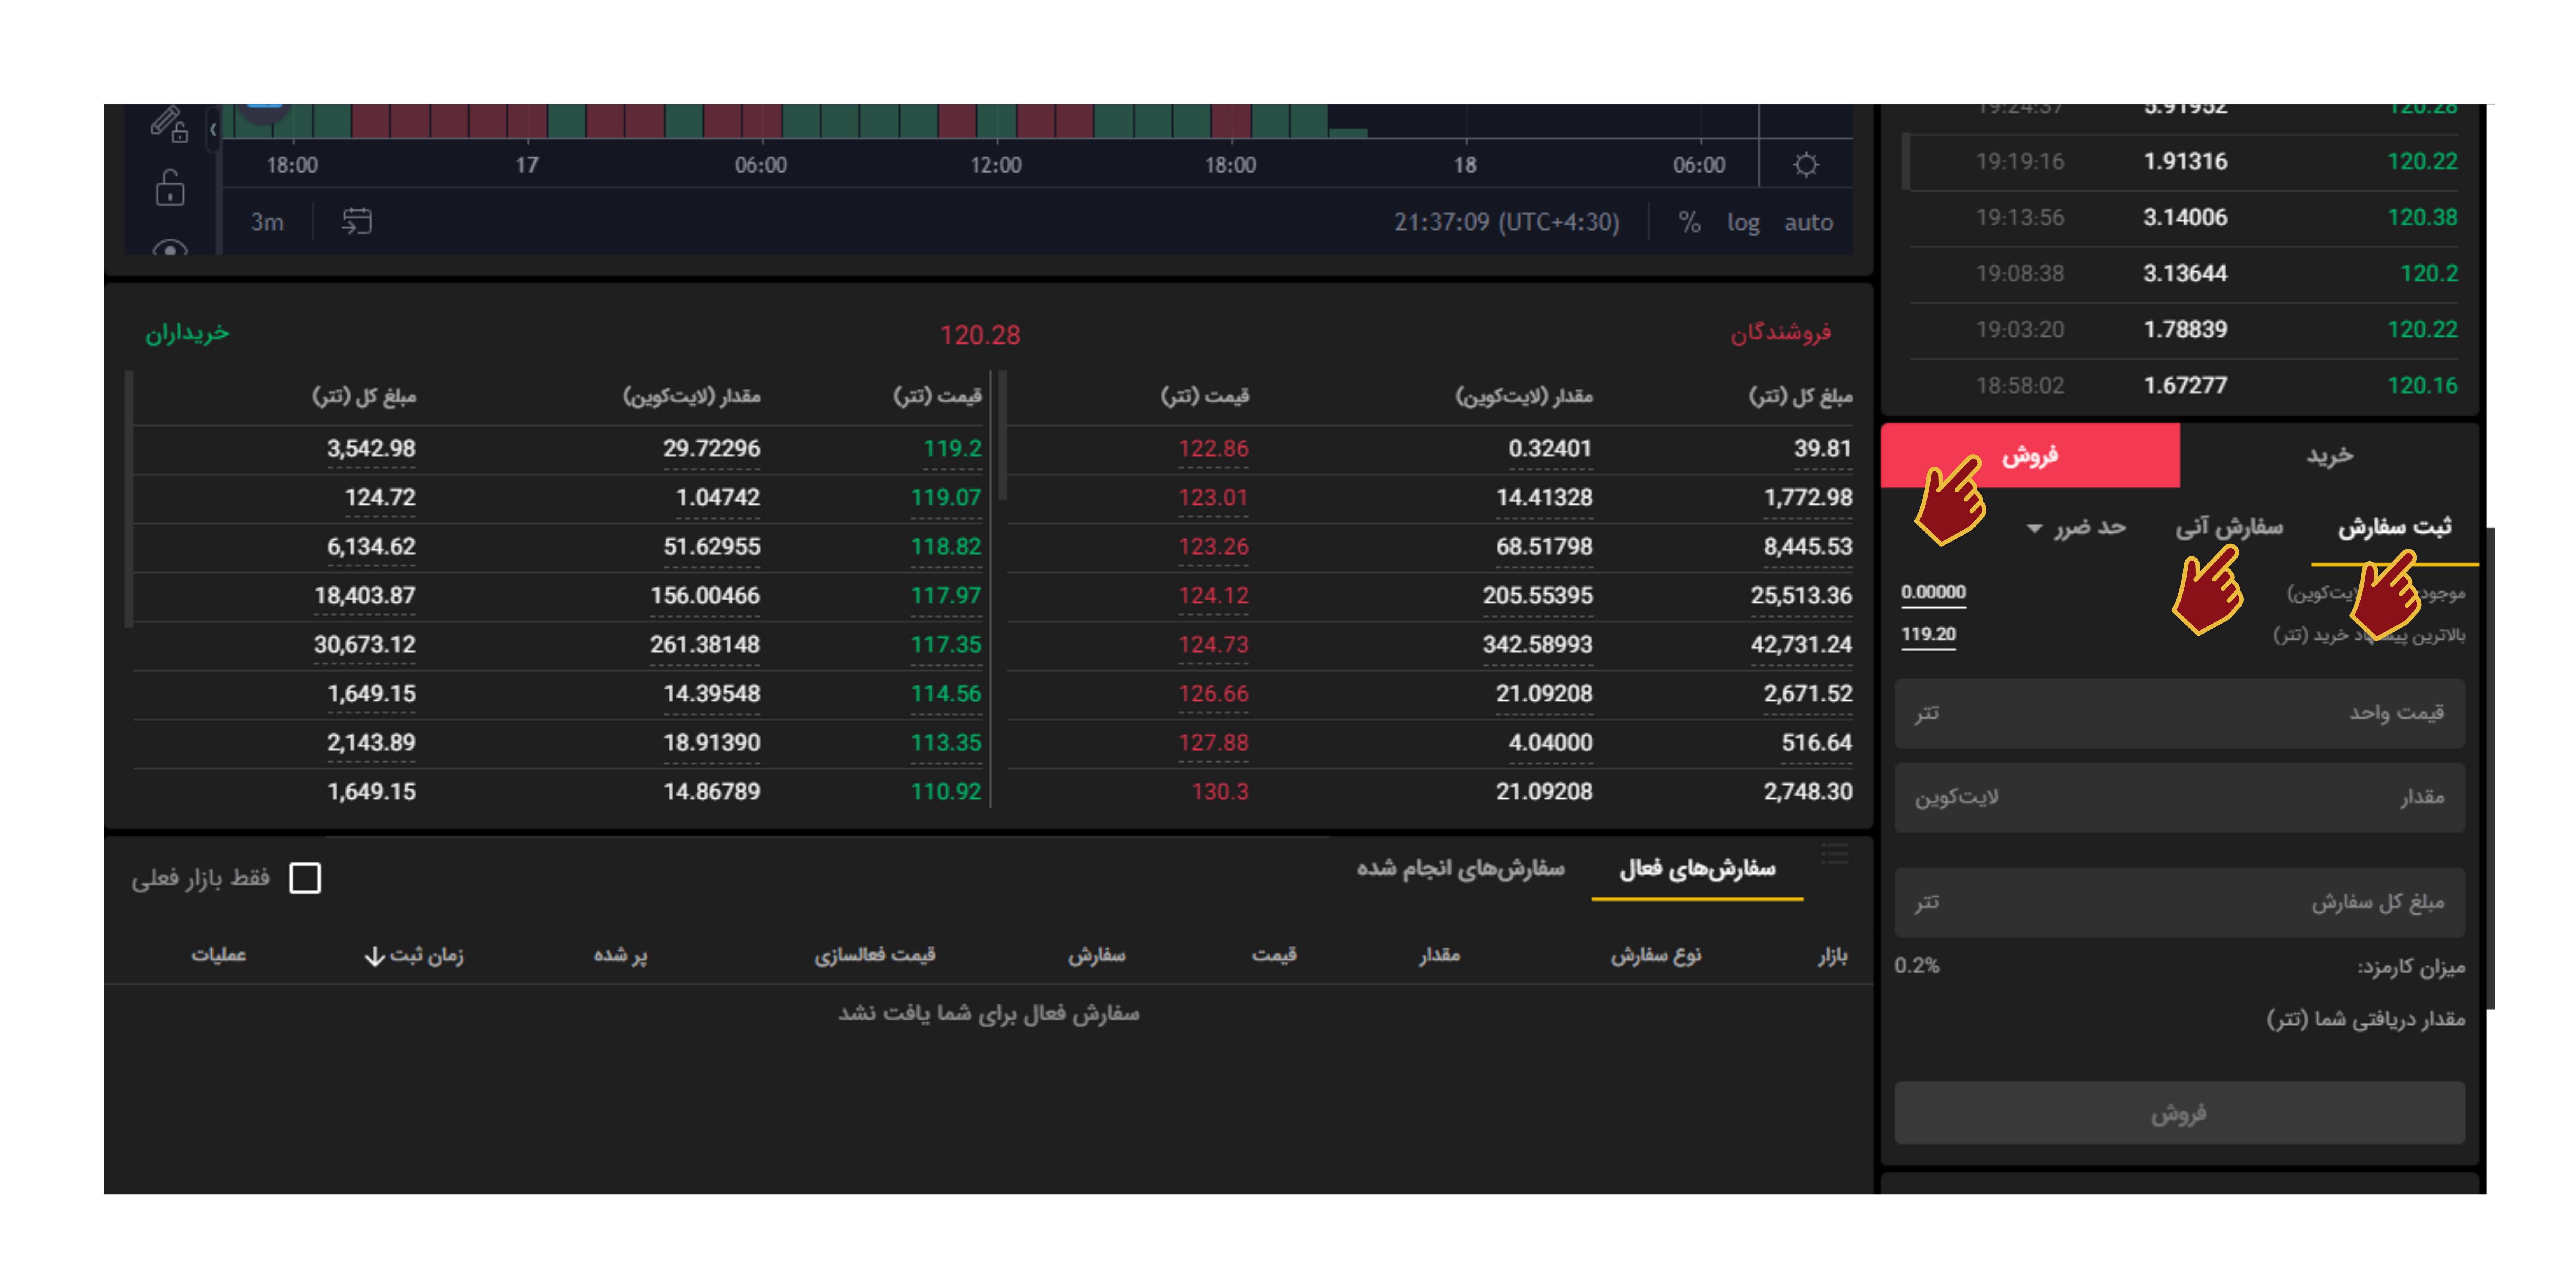2576x1288 pixels.
Task: Click the last price 120.28 in order book
Action: point(980,335)
